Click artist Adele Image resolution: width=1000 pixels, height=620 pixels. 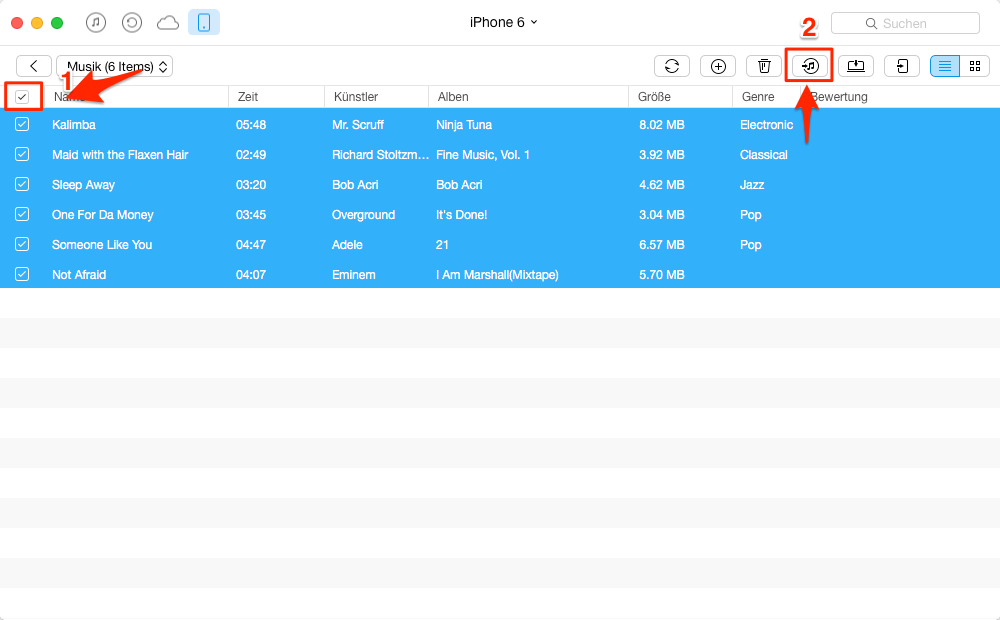point(347,244)
